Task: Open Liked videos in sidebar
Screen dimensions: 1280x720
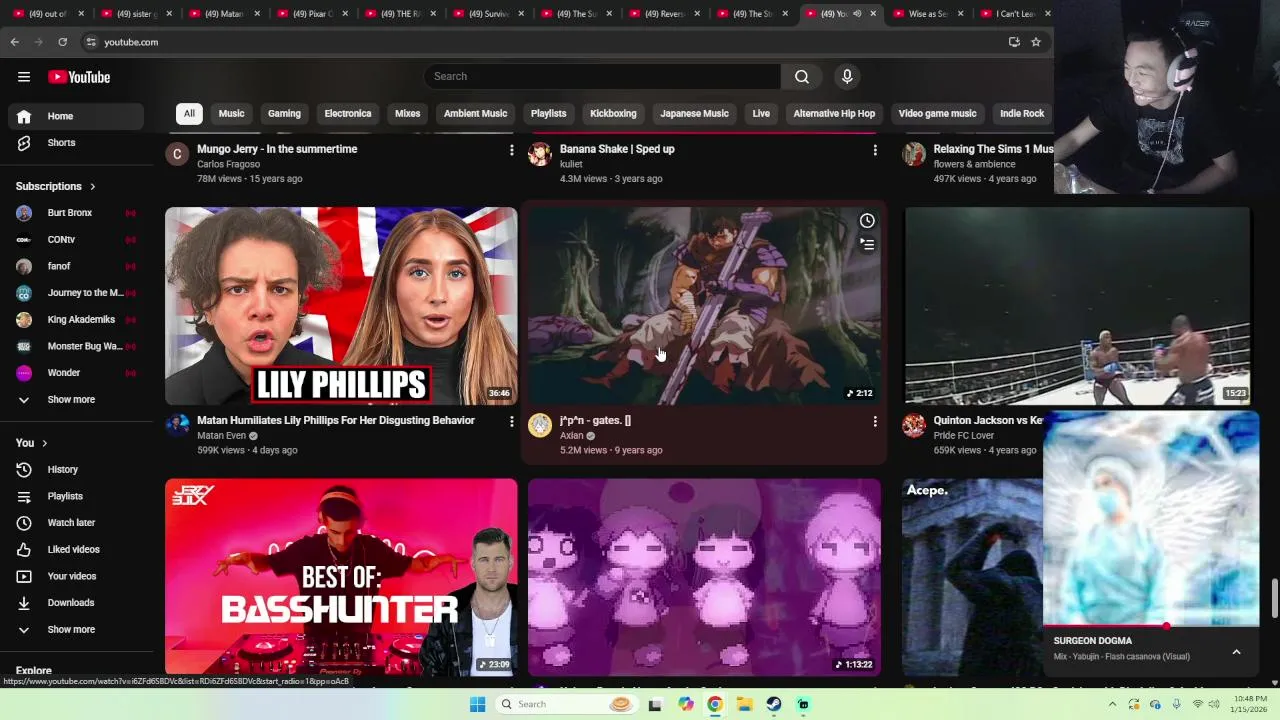Action: coord(76,549)
